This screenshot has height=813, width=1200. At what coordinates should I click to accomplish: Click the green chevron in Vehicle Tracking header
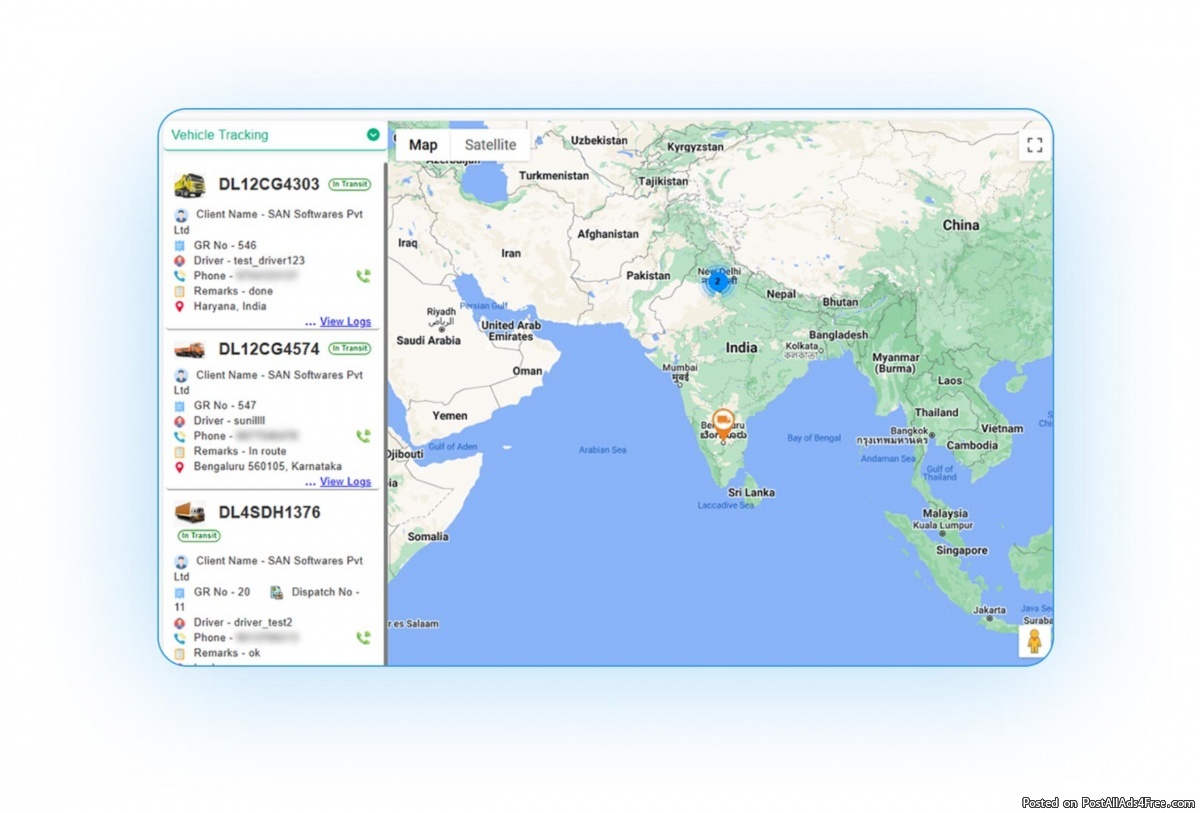373,135
